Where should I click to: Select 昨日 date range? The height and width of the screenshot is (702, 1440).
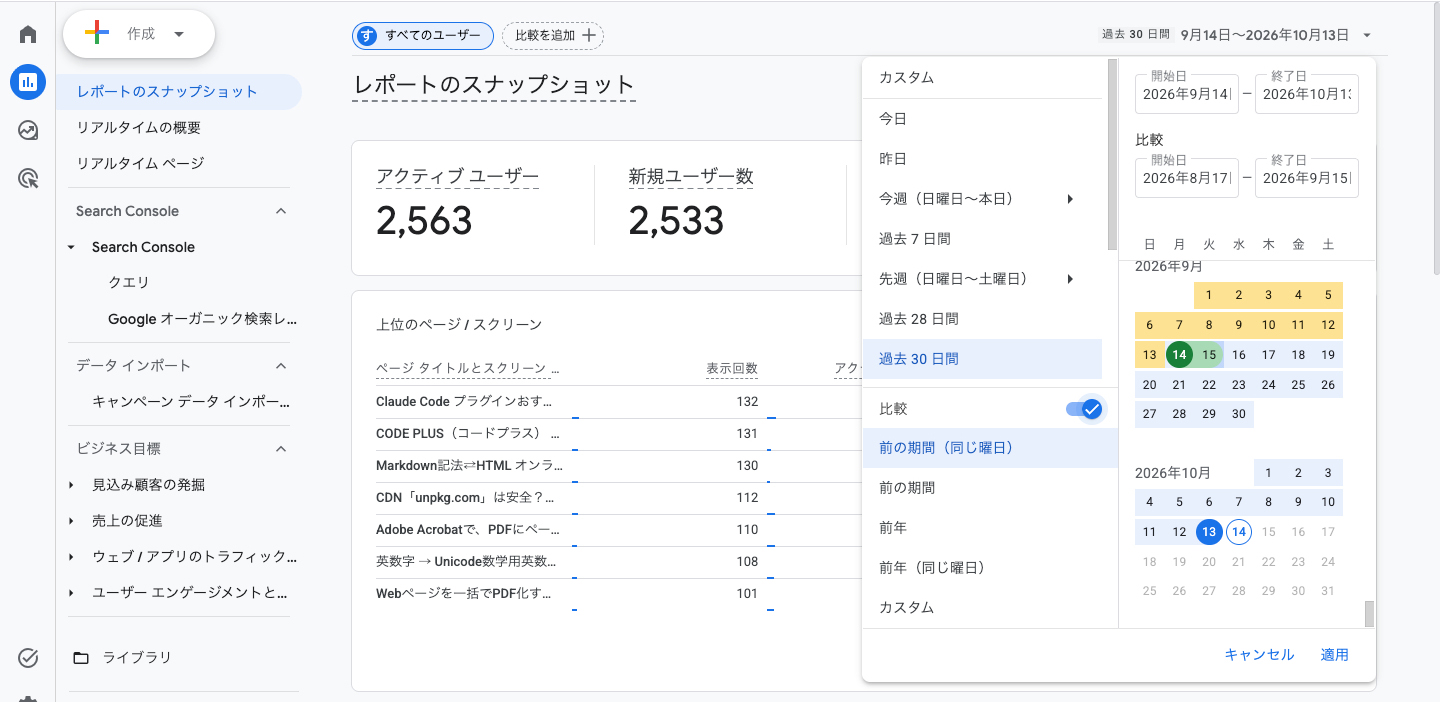pos(982,158)
